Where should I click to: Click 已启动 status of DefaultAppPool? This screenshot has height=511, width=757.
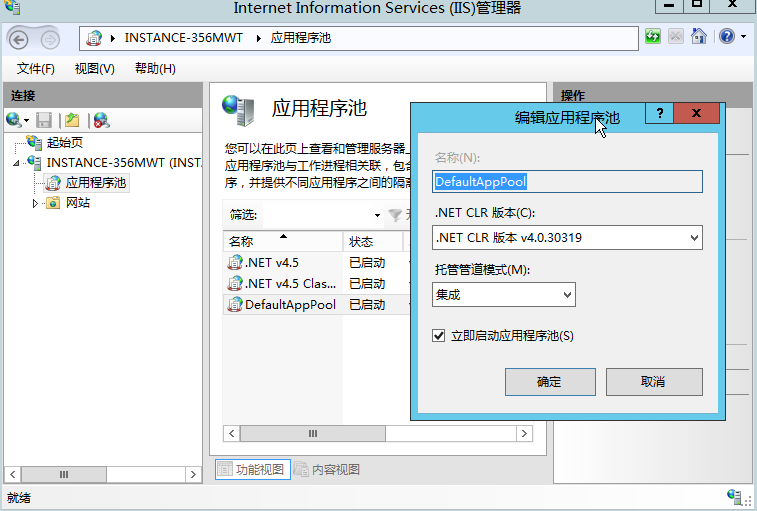[x=367, y=305]
